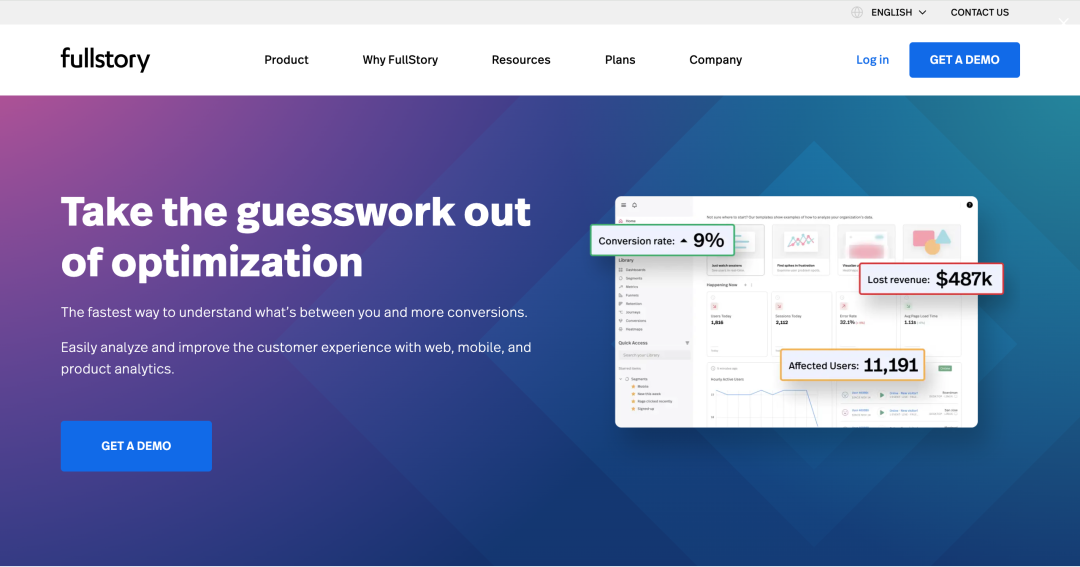Open the Product menu
Image resolution: width=1080 pixels, height=567 pixels.
(x=287, y=60)
